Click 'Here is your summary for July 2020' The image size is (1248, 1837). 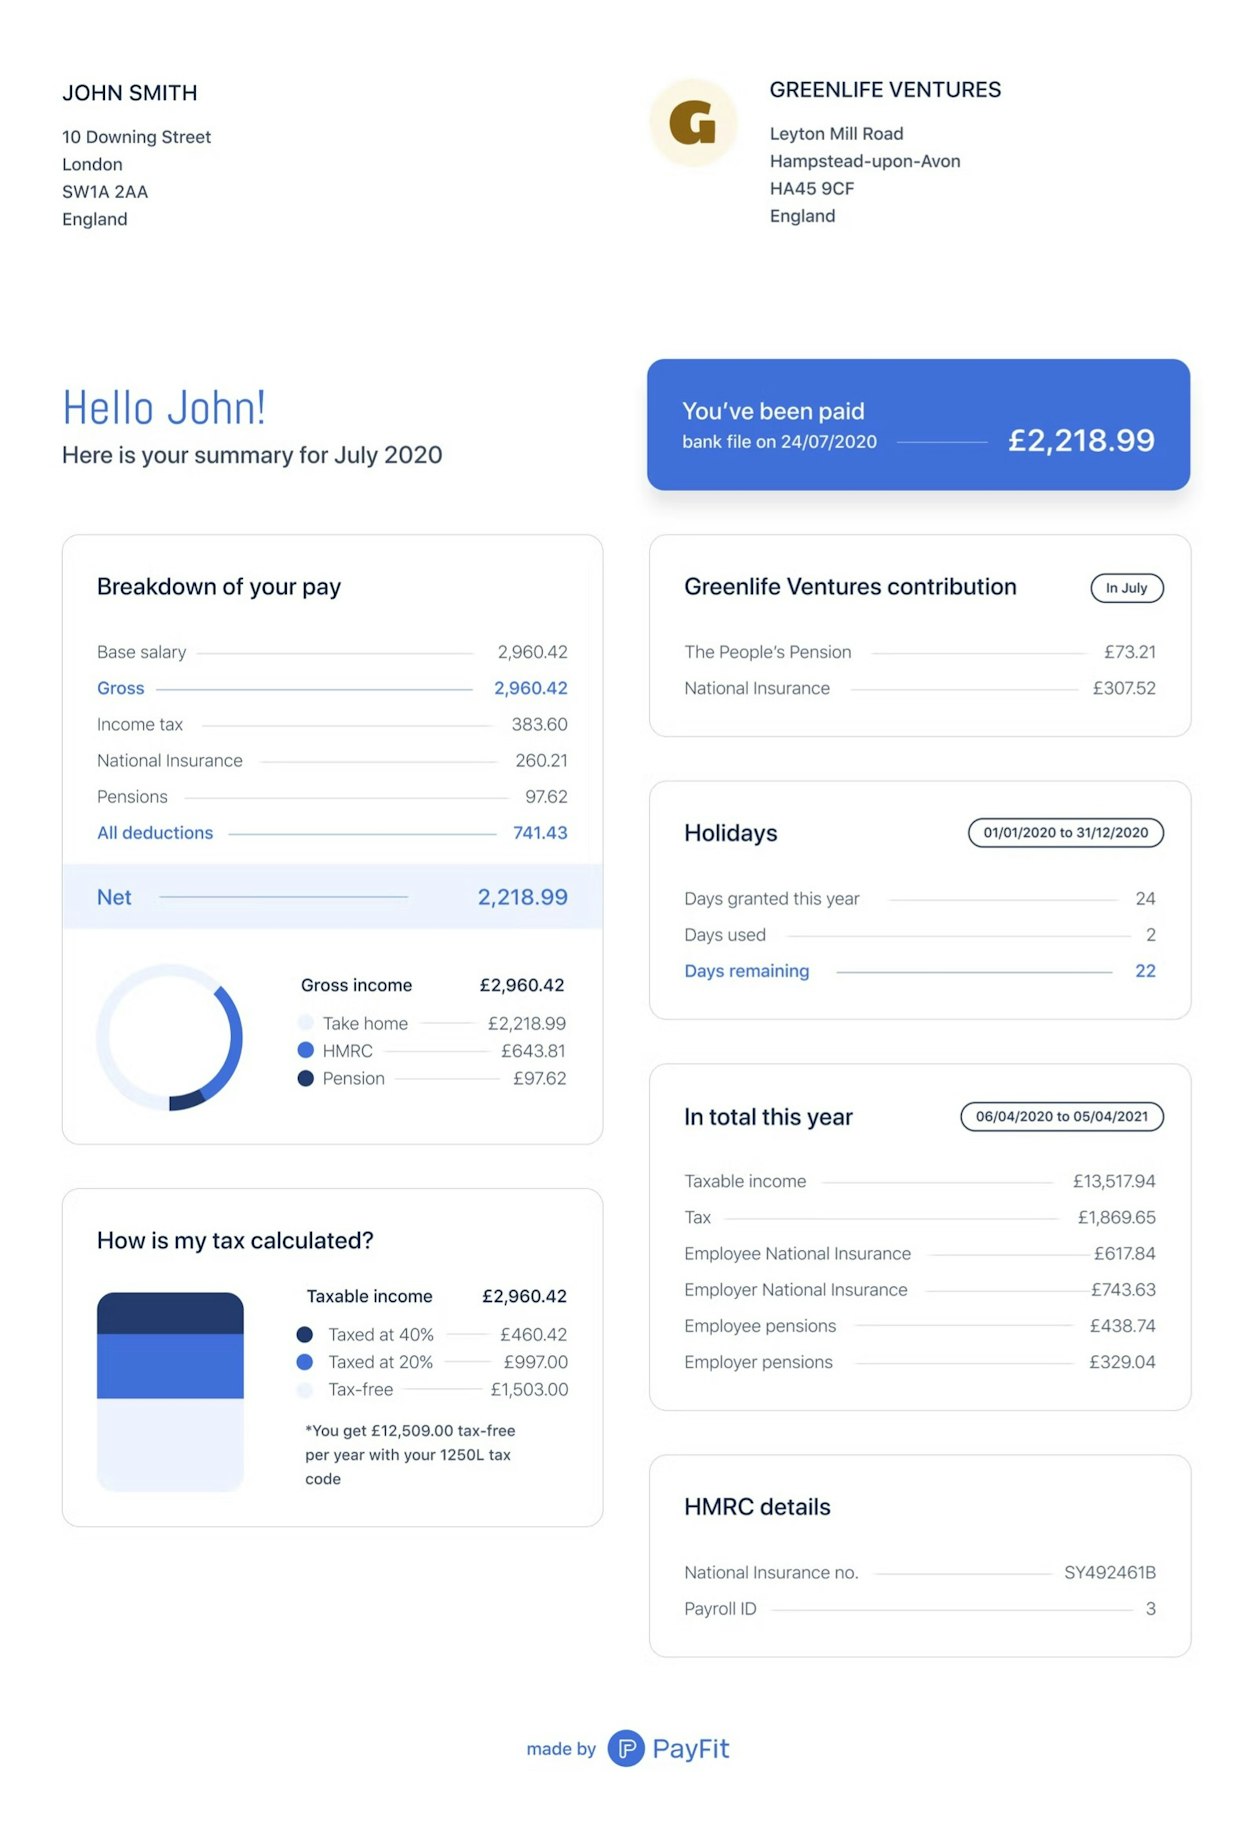point(252,455)
